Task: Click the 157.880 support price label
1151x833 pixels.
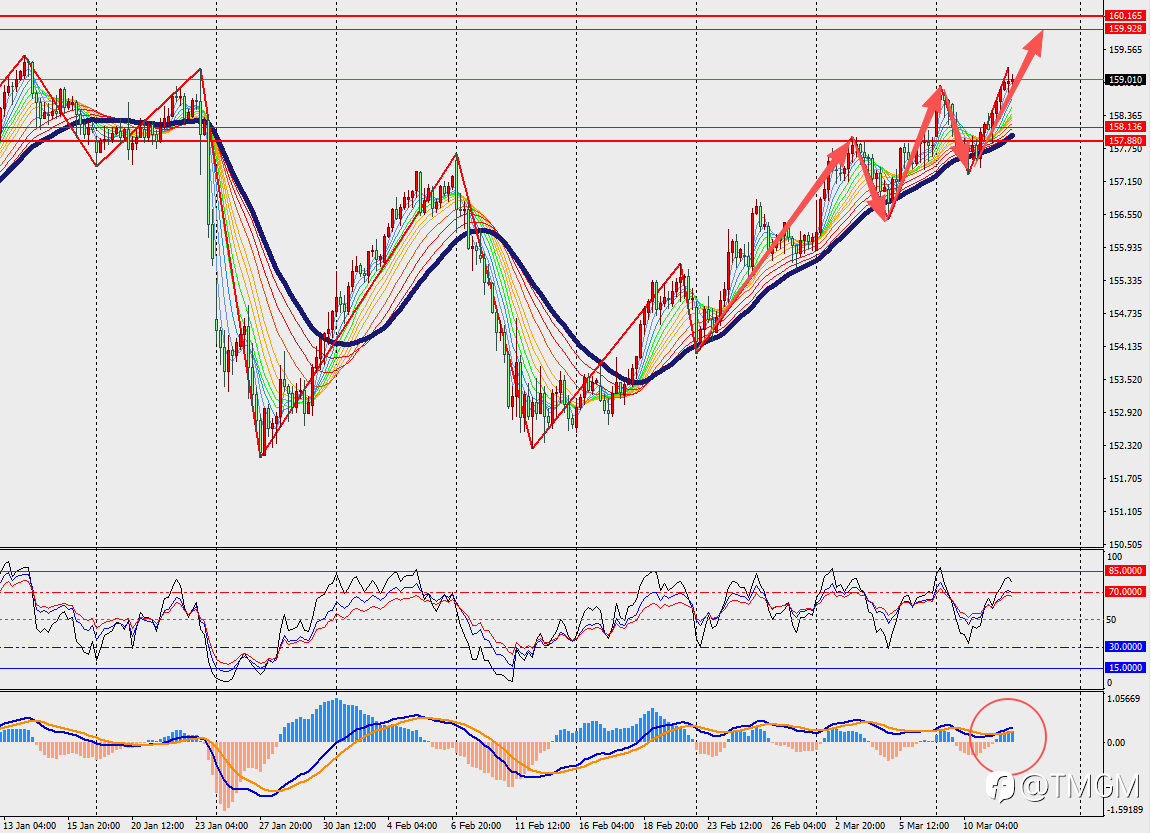Action: coord(1125,140)
